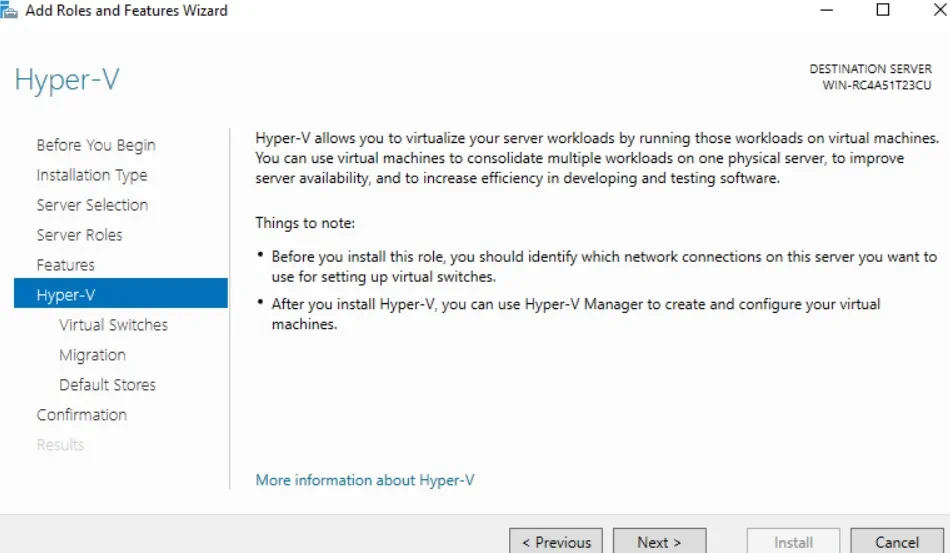Open More information about Hyper-V link
The image size is (950, 553).
[365, 480]
